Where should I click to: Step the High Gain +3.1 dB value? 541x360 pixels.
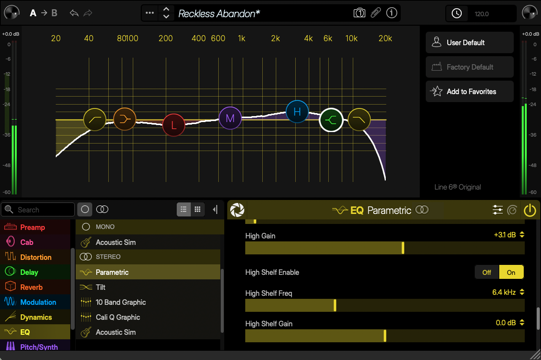522,235
